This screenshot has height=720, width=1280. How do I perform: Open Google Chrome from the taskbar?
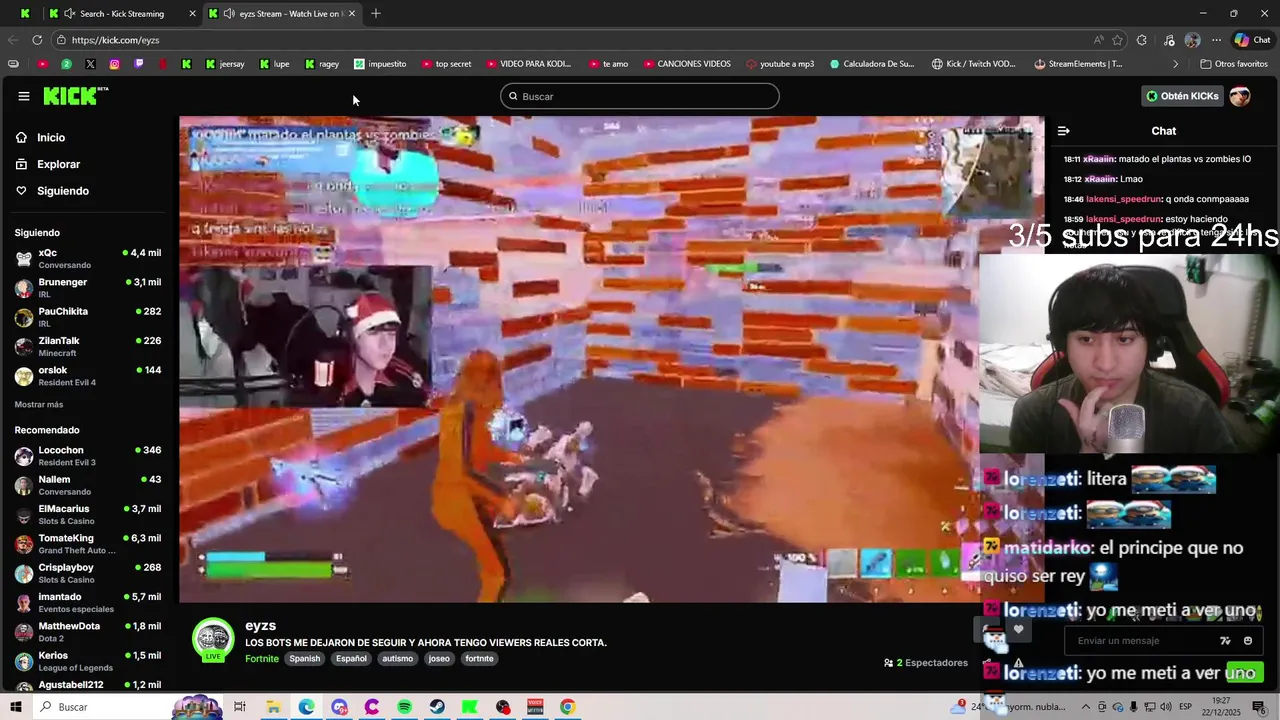click(x=567, y=707)
